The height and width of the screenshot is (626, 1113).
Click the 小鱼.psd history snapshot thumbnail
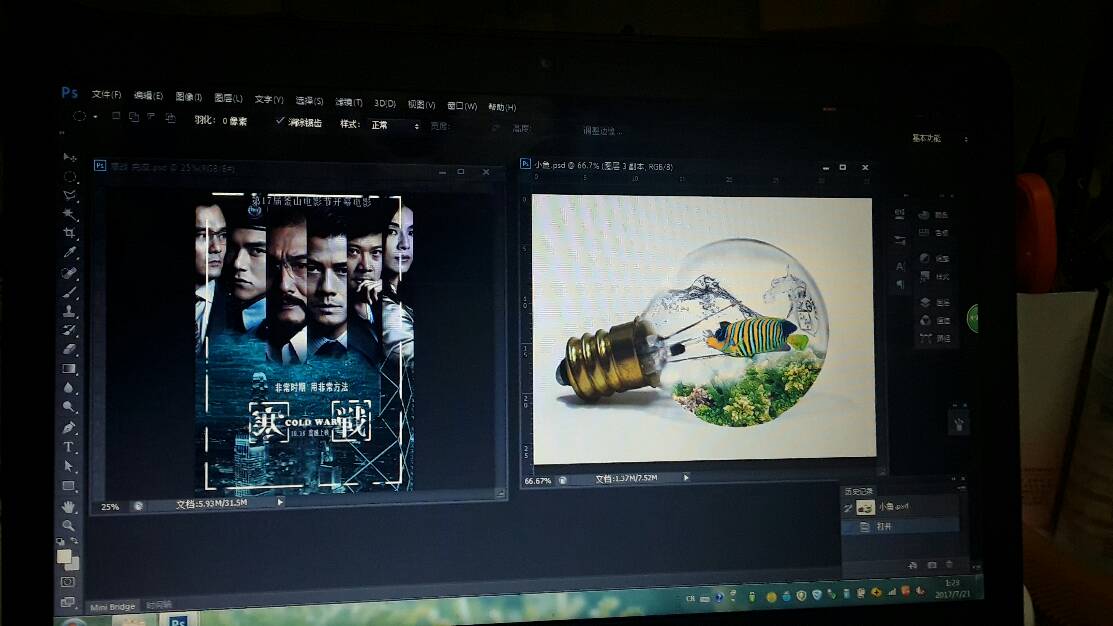click(x=865, y=507)
